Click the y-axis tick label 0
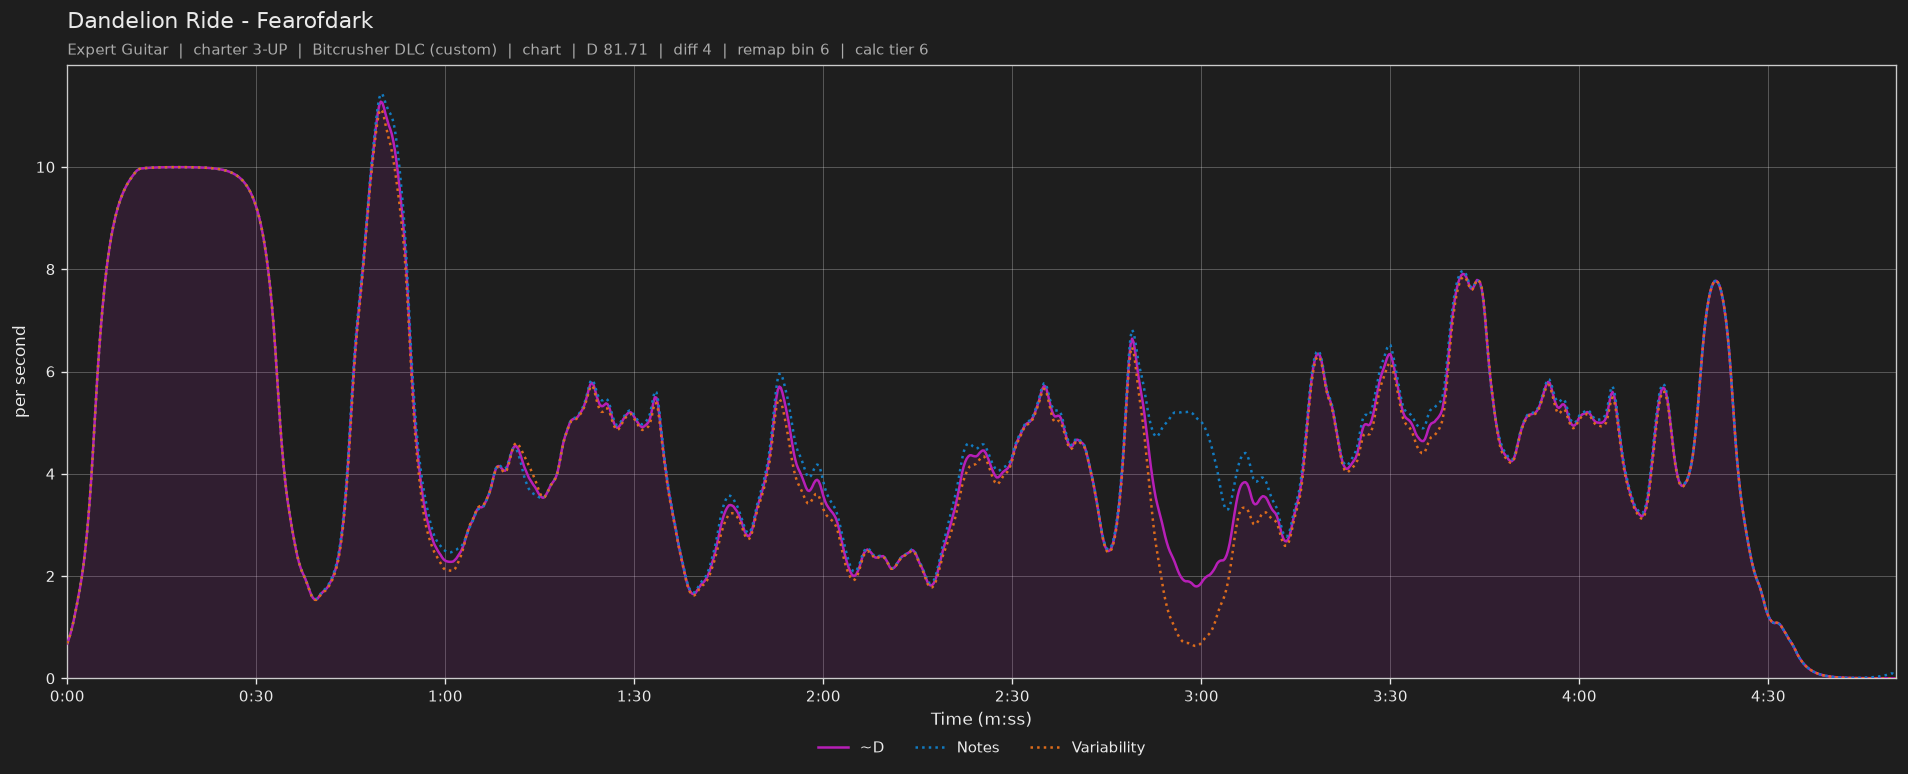This screenshot has height=774, width=1908. 50,679
